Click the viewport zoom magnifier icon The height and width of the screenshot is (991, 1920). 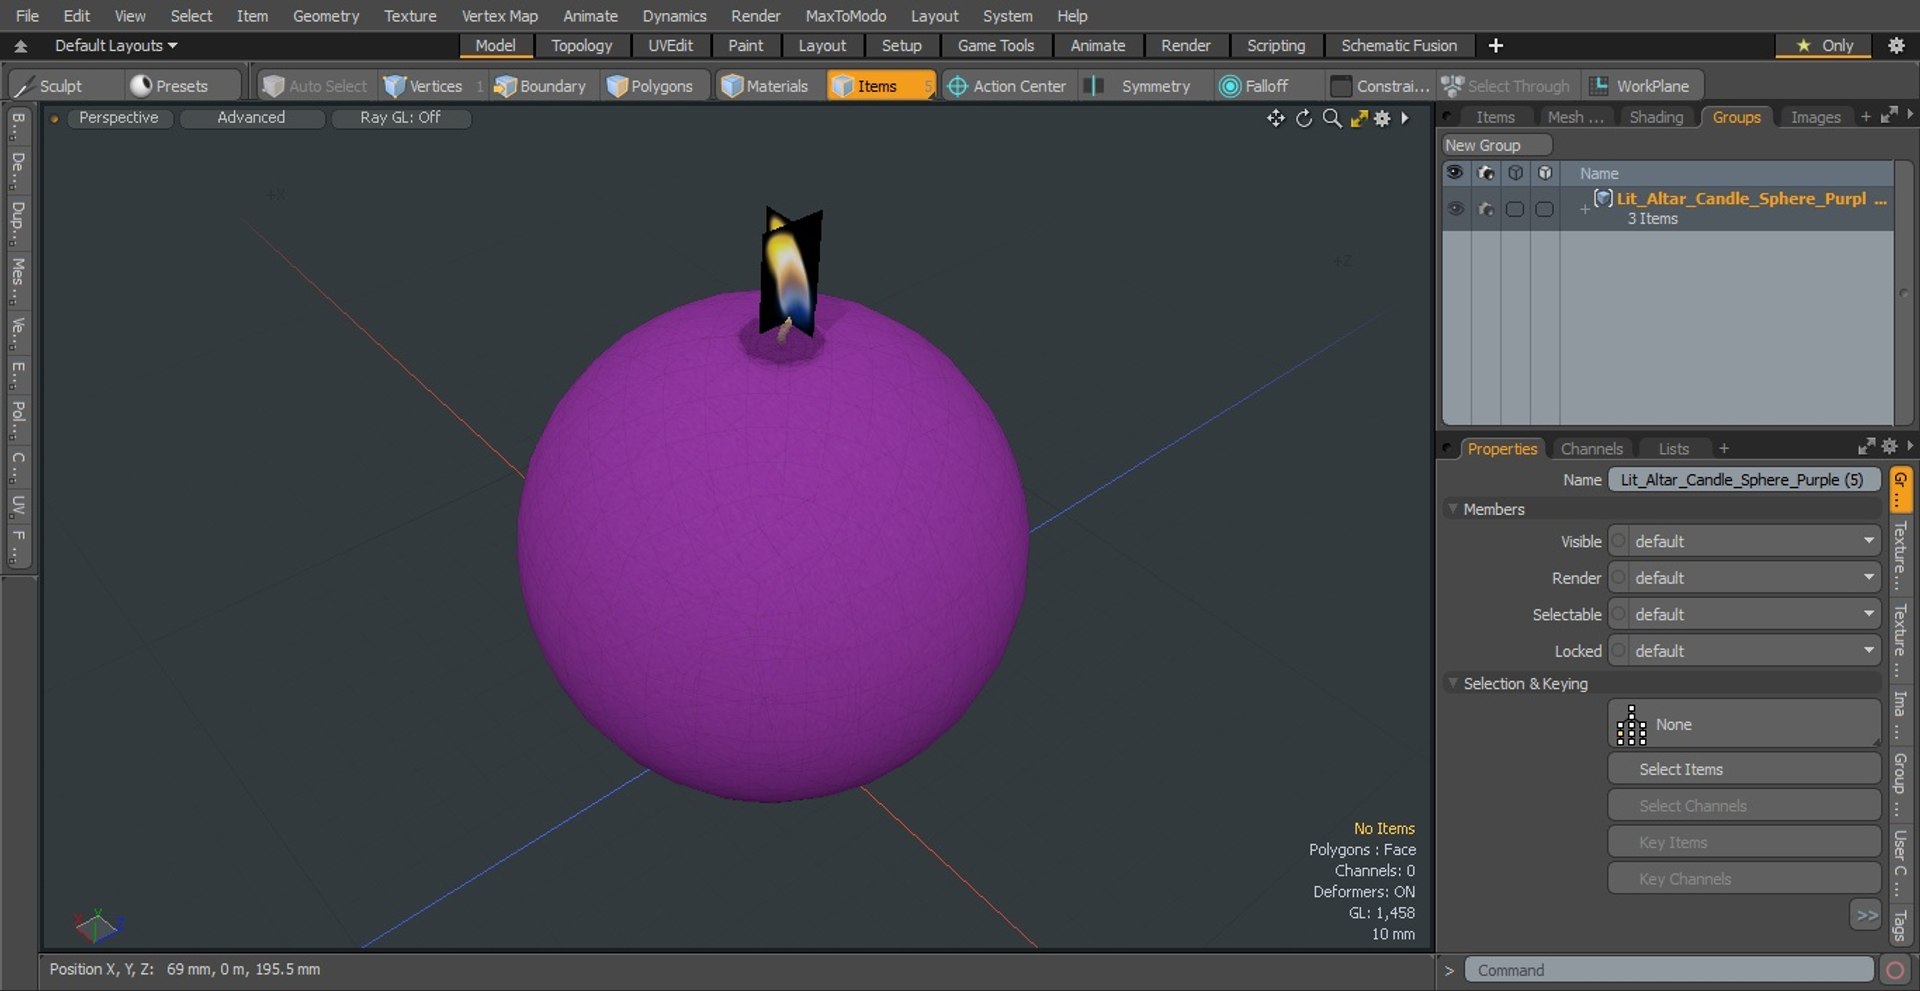[1331, 118]
